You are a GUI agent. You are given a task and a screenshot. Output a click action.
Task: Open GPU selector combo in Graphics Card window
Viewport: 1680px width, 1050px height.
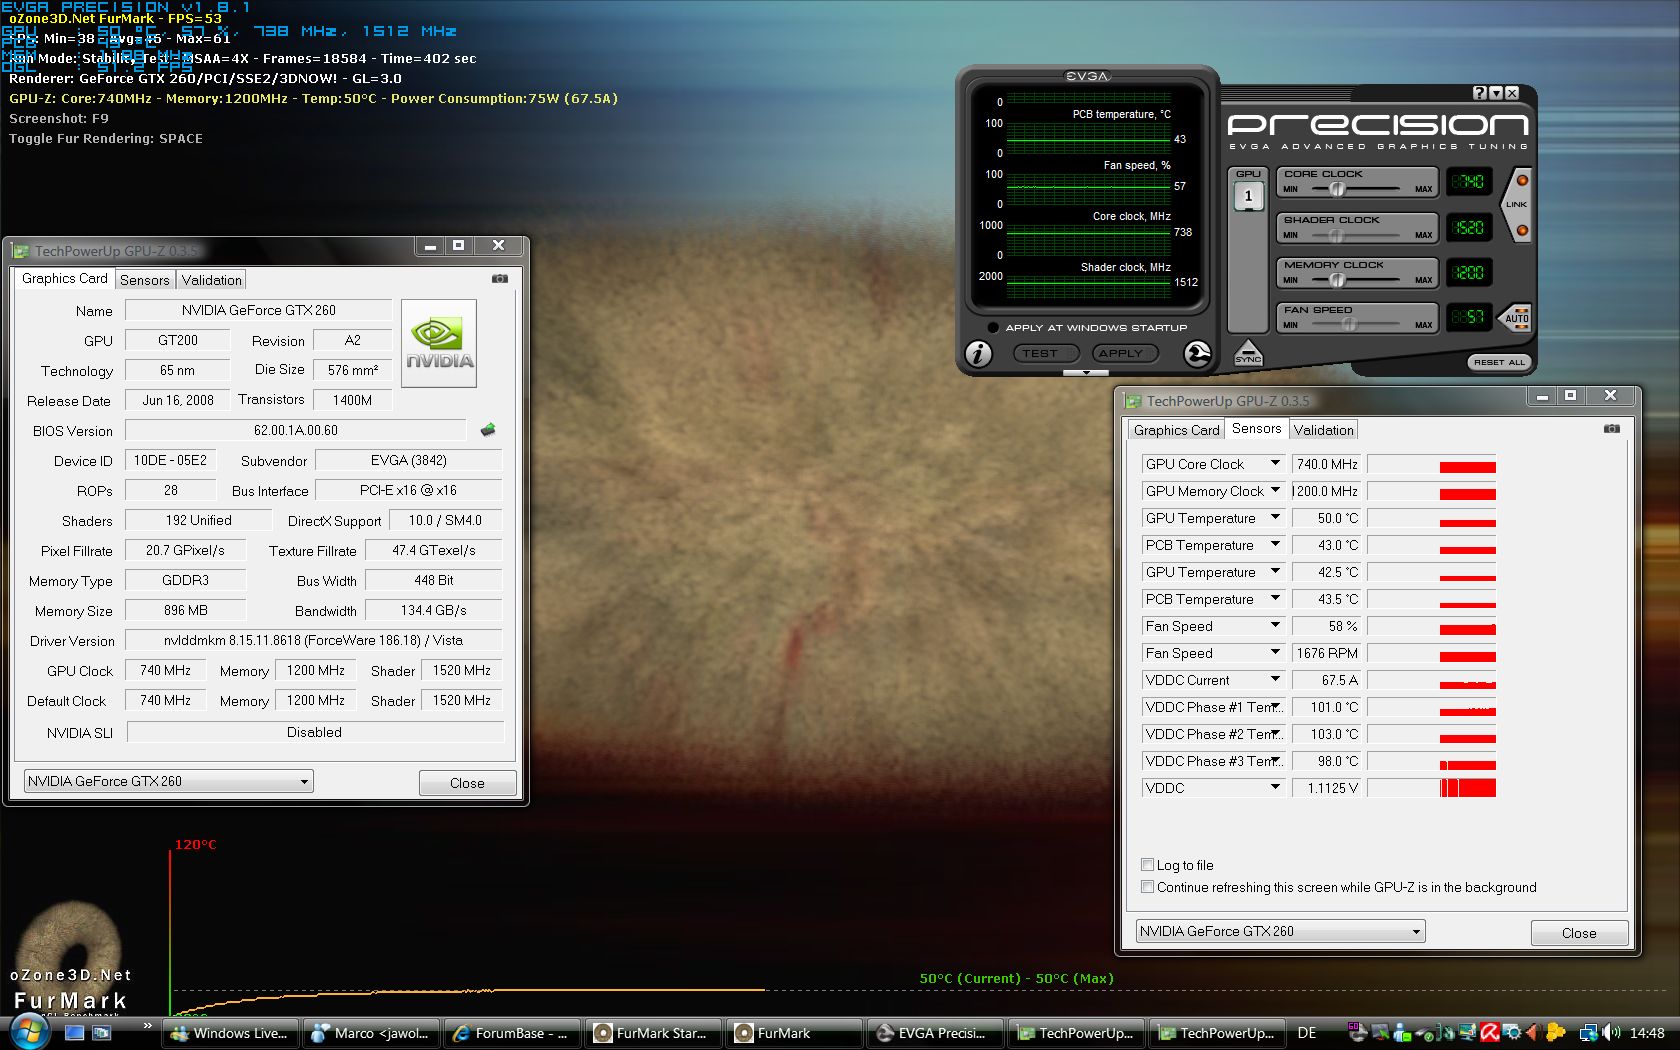tap(168, 781)
